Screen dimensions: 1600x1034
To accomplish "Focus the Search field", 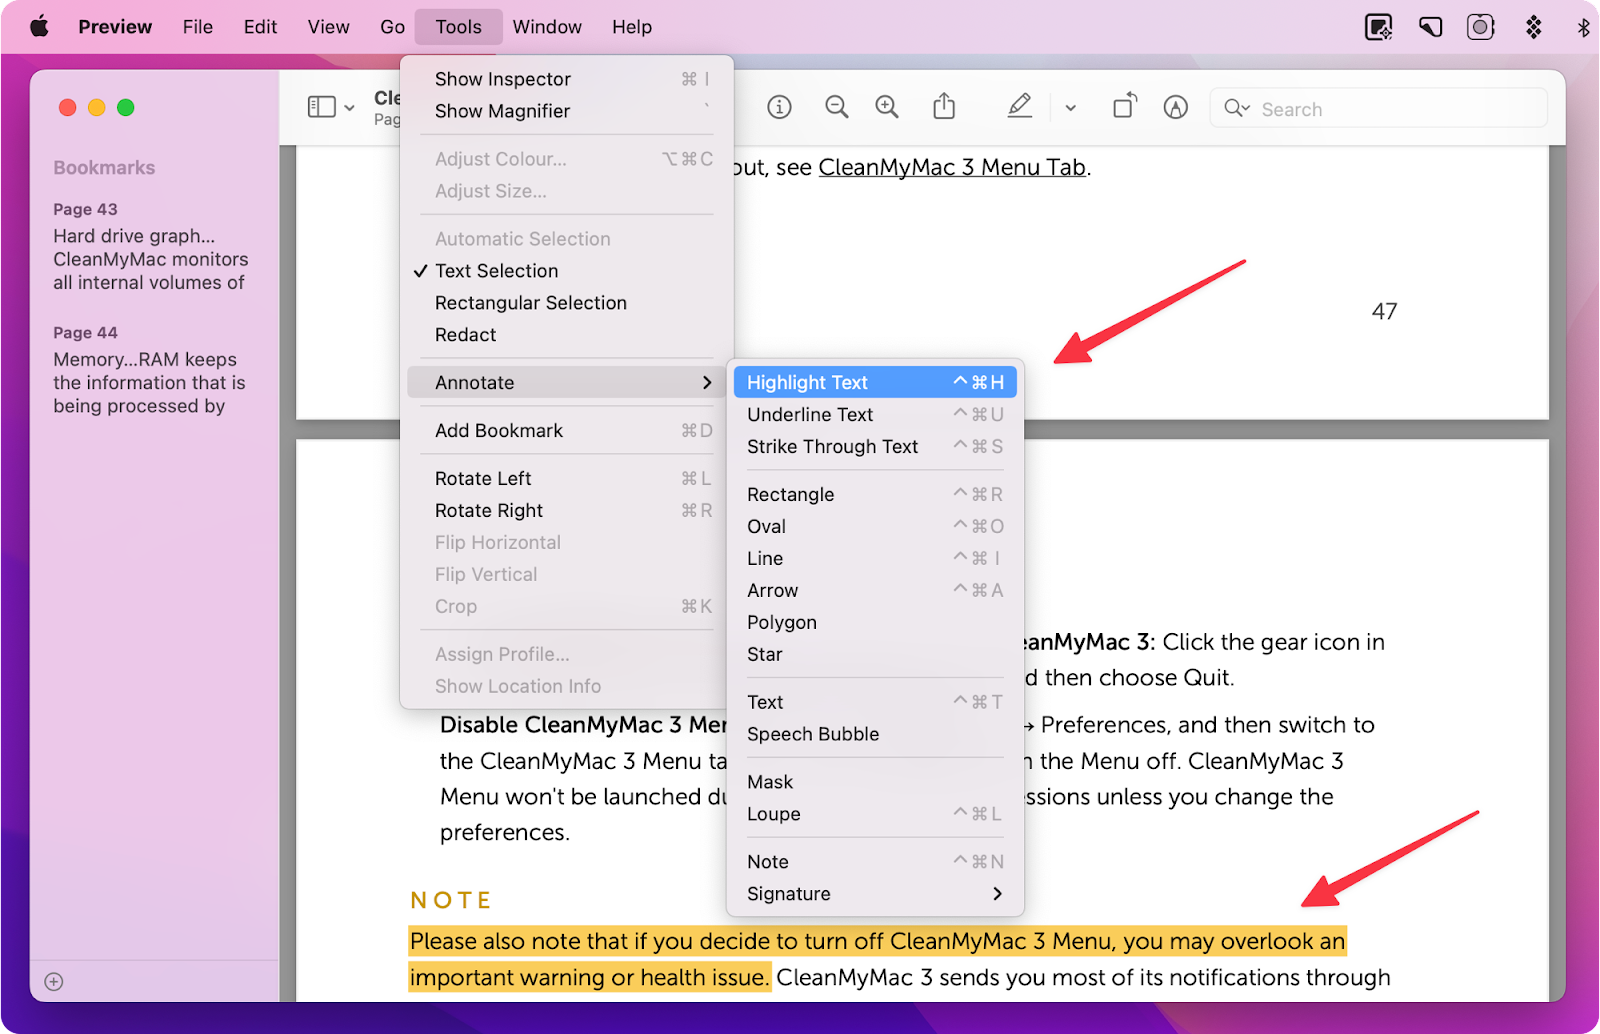I will (1379, 108).
